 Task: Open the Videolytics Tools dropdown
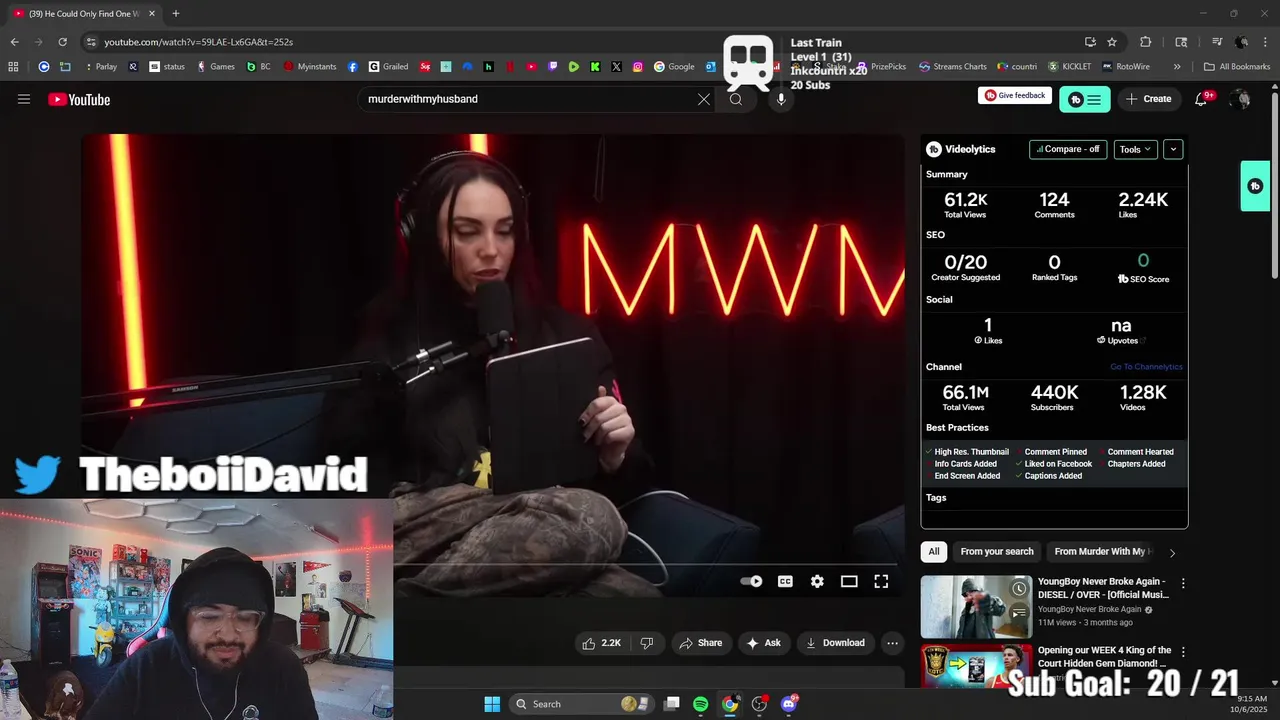pos(1135,149)
